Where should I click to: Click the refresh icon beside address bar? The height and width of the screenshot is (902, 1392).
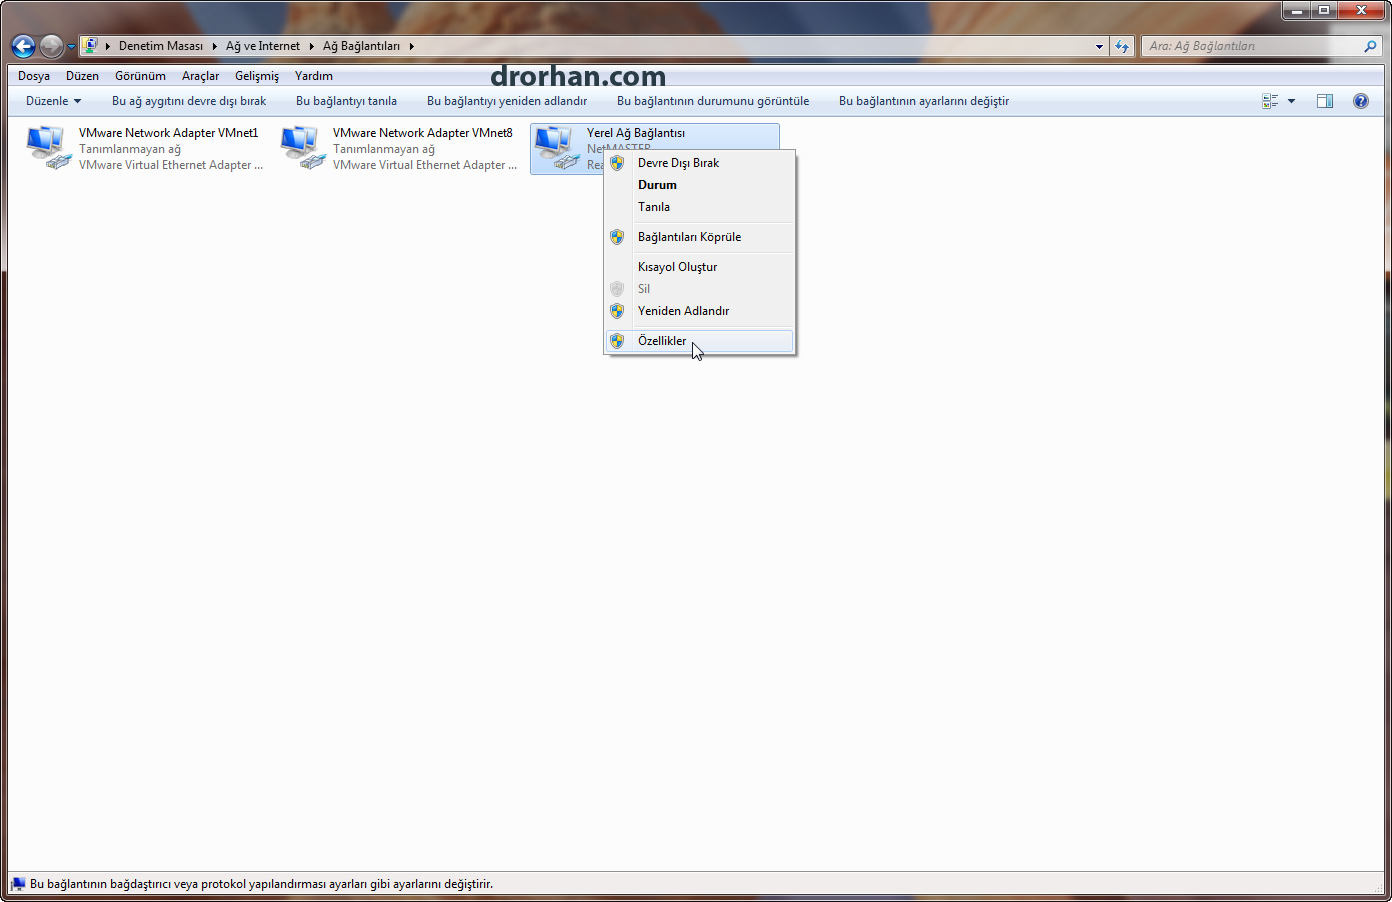(1122, 46)
